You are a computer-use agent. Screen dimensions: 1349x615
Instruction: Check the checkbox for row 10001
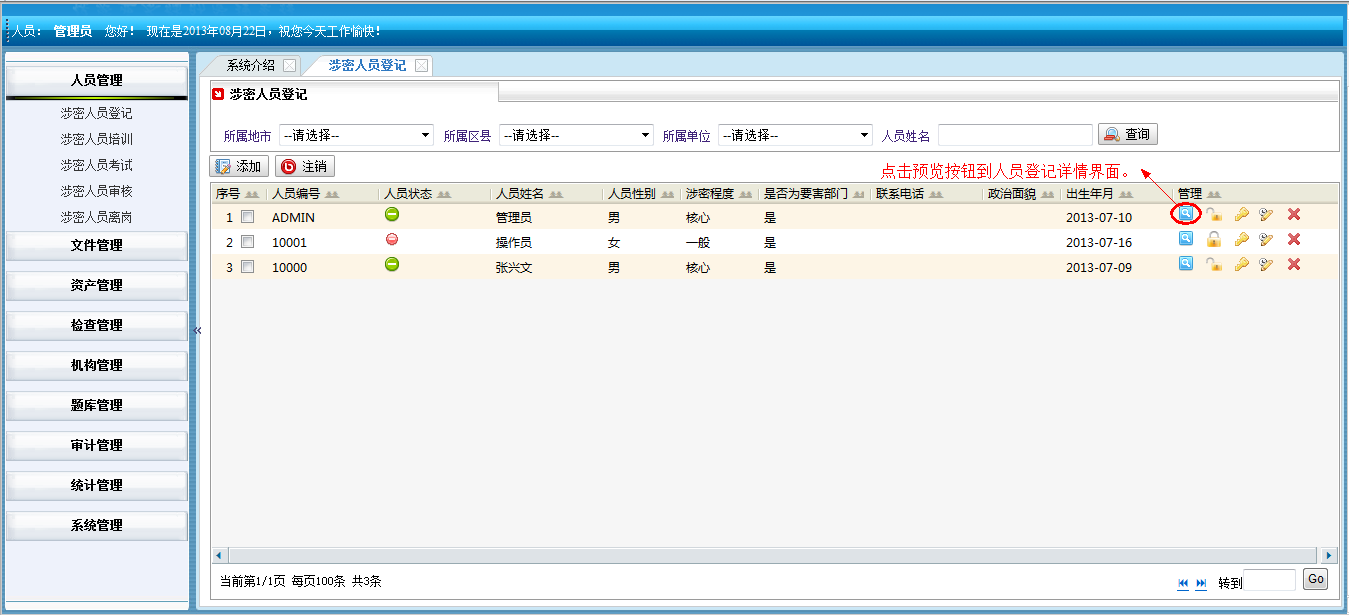click(x=247, y=241)
